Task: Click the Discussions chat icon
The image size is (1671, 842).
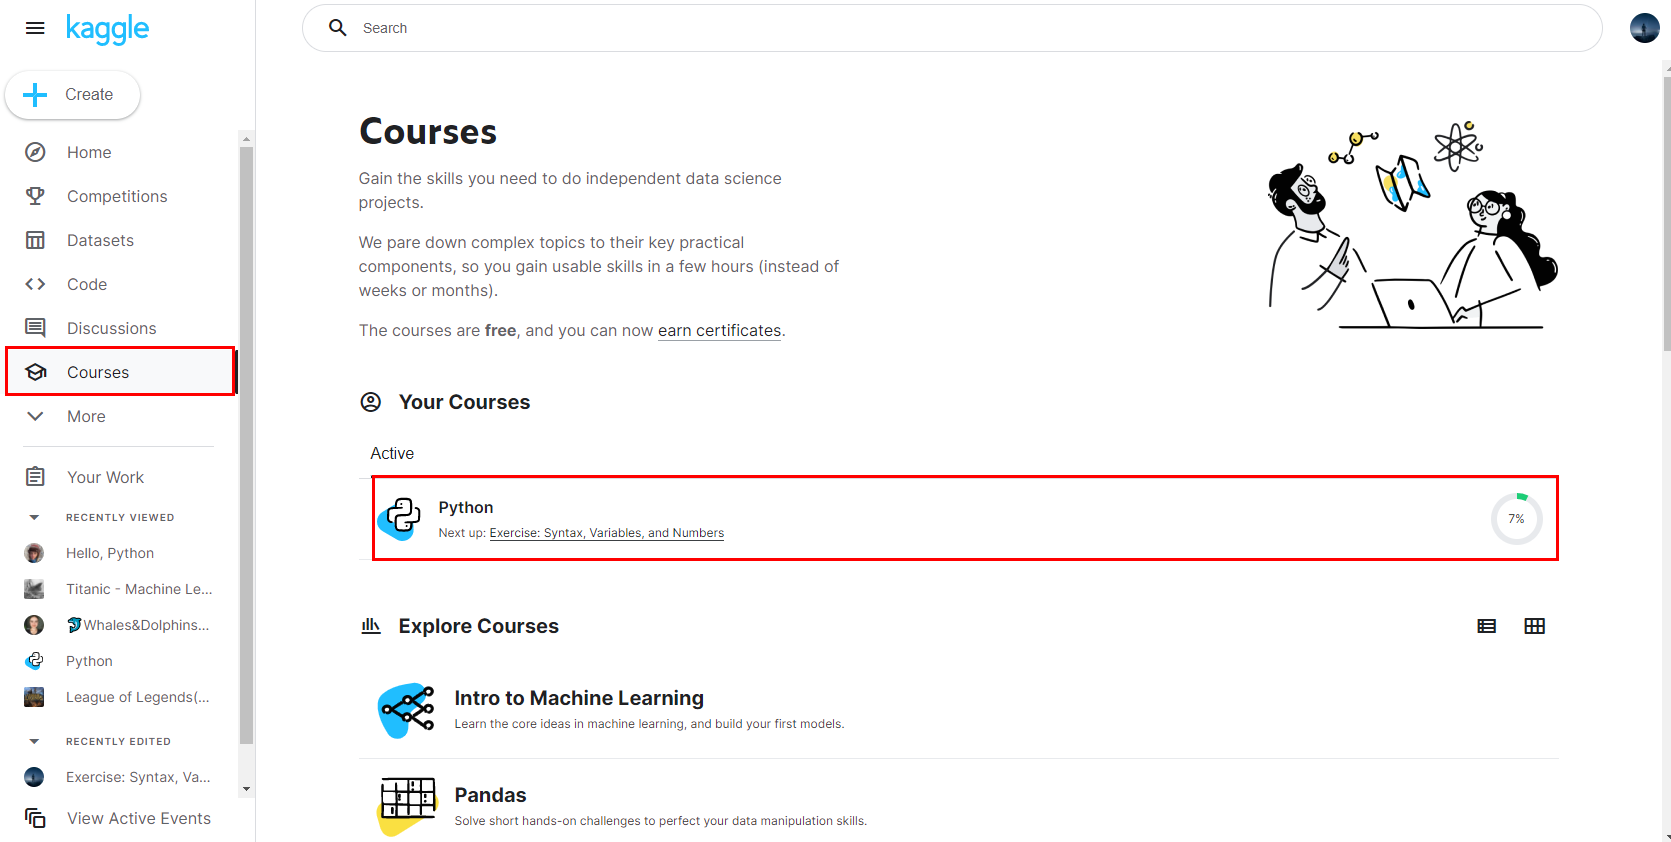Action: (35, 328)
